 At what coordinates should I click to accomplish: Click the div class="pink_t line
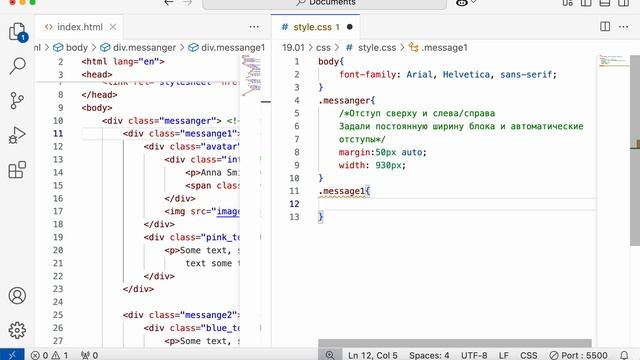click(x=192, y=237)
